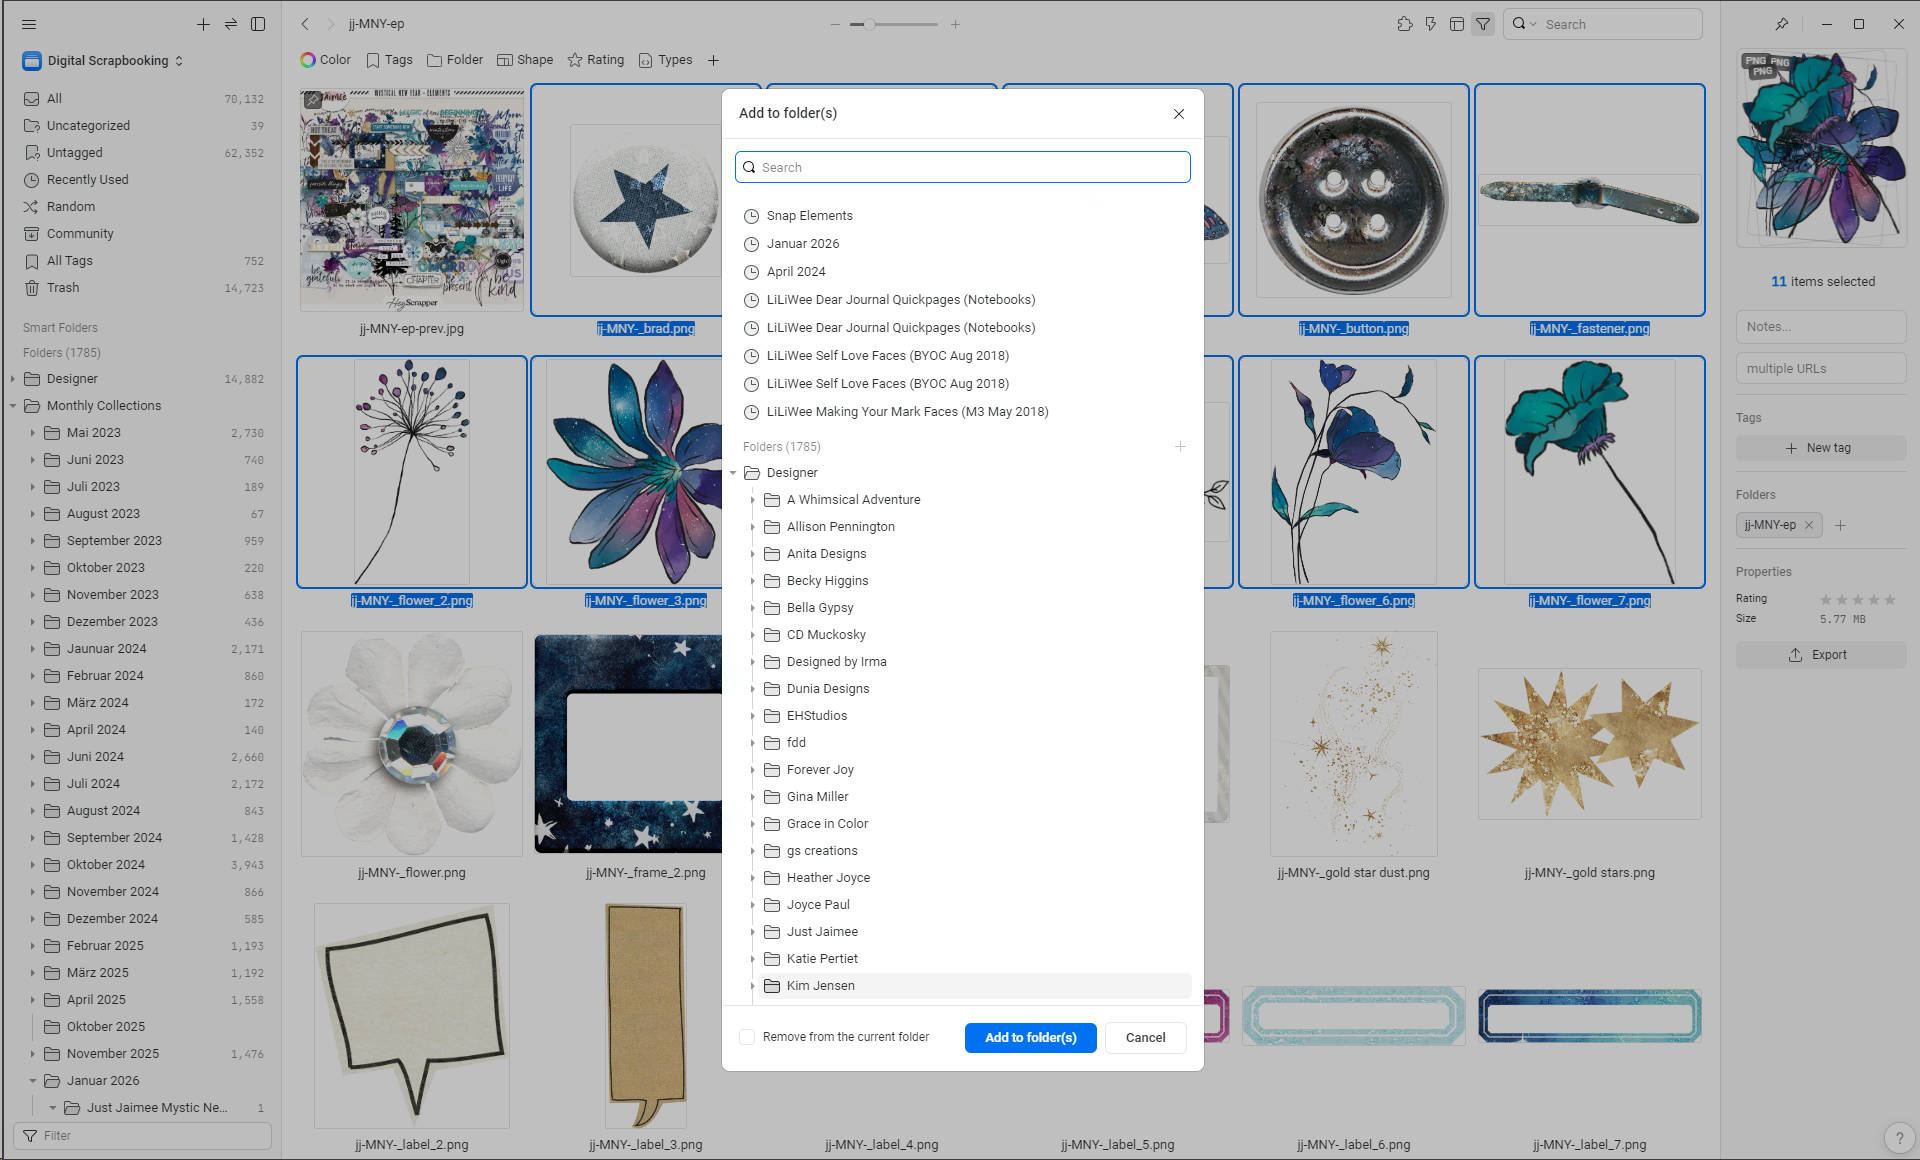Toggle the sidebar layout icon
Image resolution: width=1920 pixels, height=1160 pixels.
(258, 24)
